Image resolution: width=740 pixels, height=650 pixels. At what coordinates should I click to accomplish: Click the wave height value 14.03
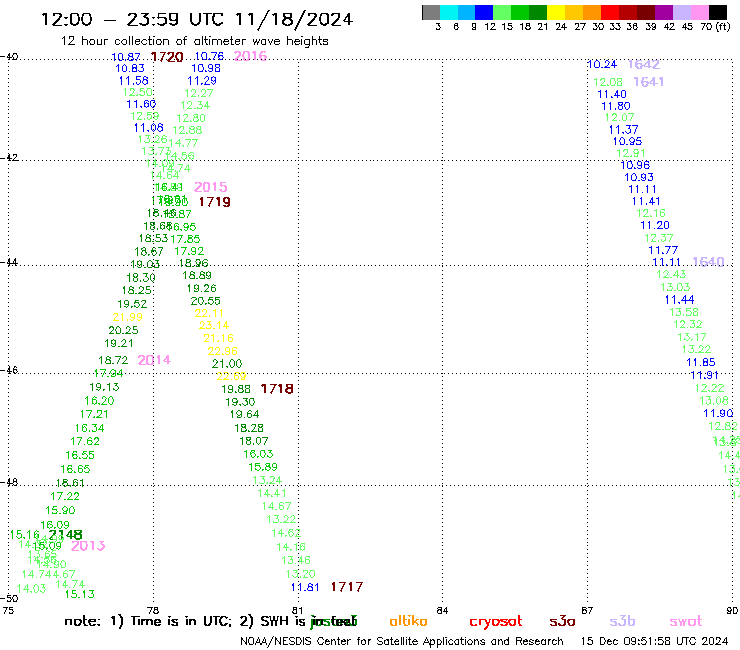[31, 589]
